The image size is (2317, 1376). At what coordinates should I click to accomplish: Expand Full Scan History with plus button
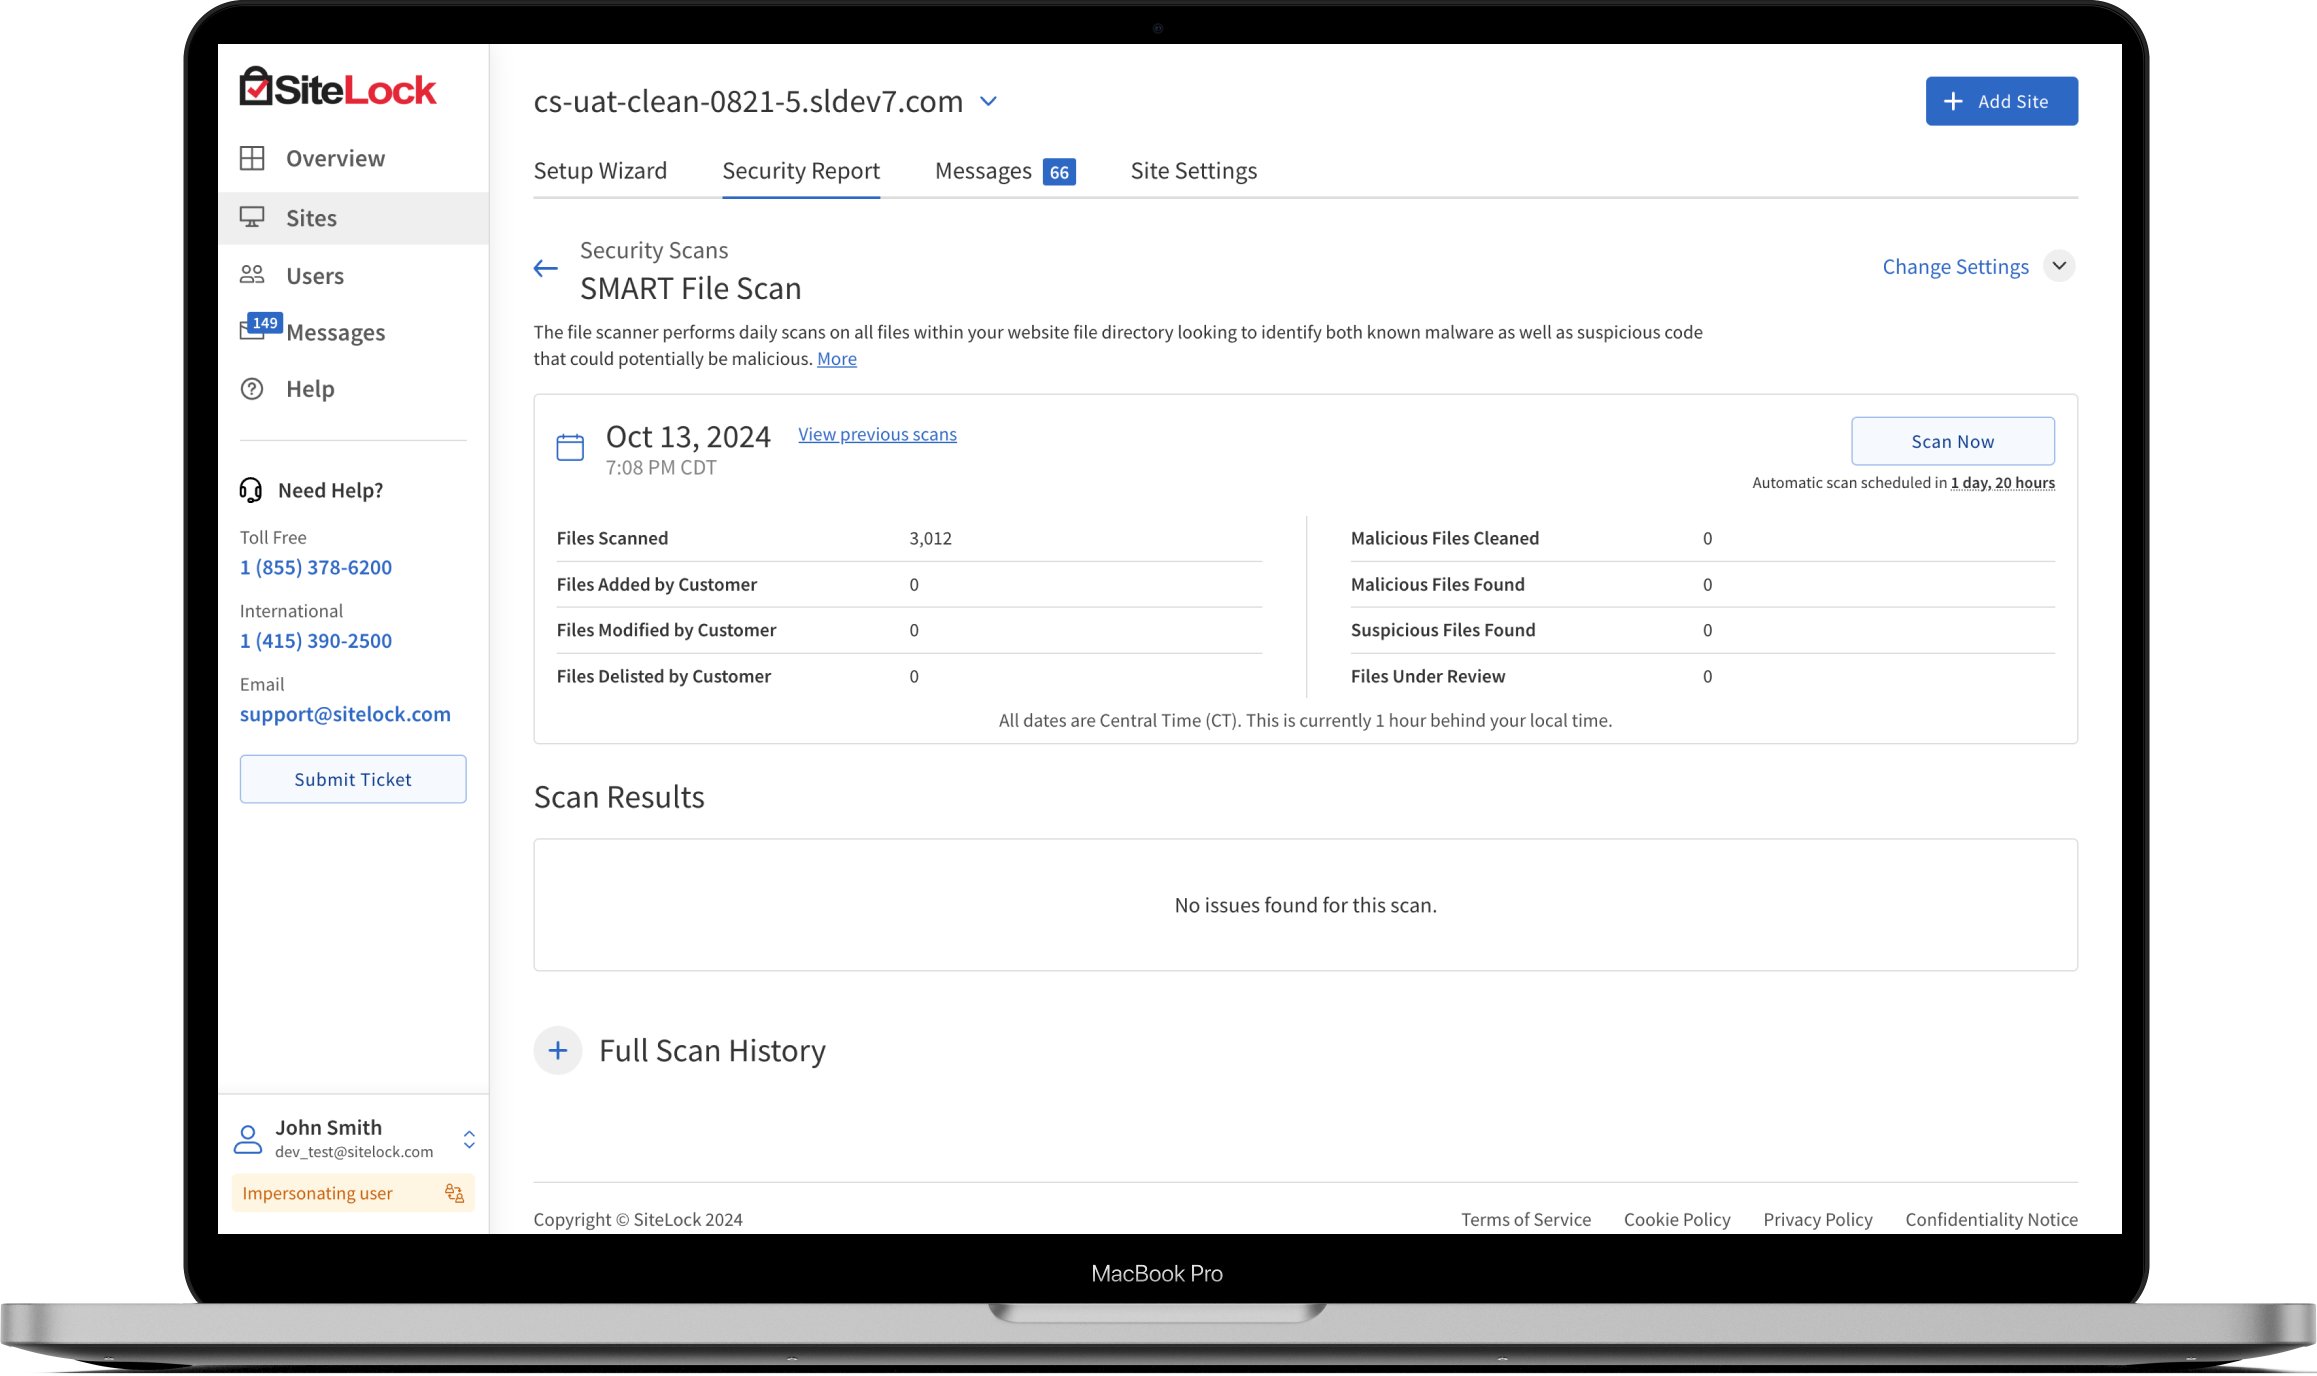coord(558,1050)
